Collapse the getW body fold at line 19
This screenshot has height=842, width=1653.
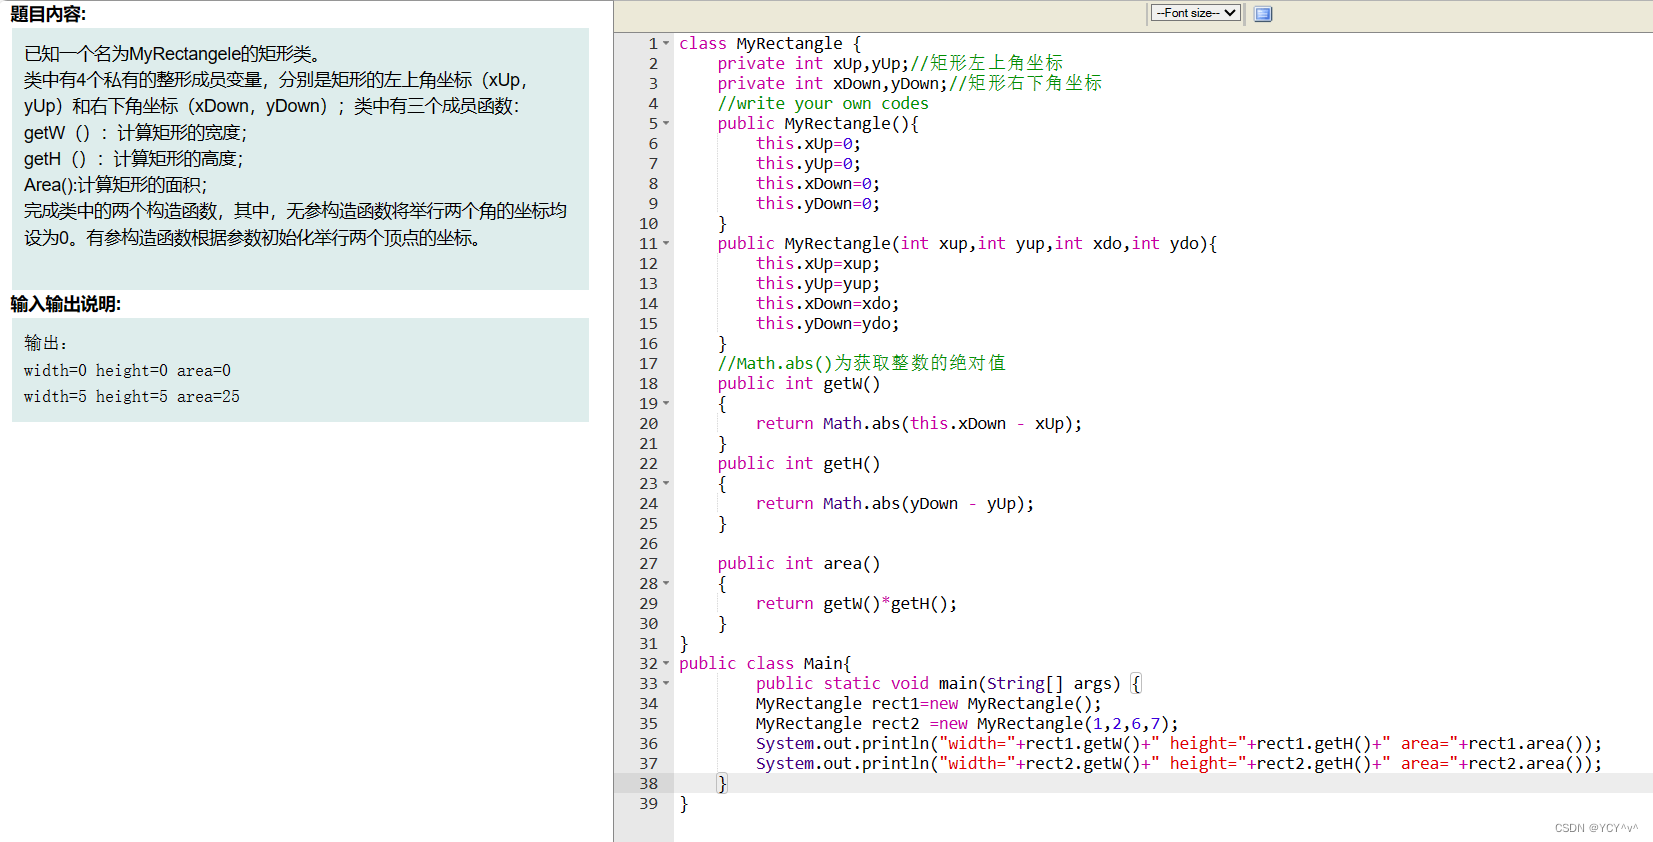[666, 404]
